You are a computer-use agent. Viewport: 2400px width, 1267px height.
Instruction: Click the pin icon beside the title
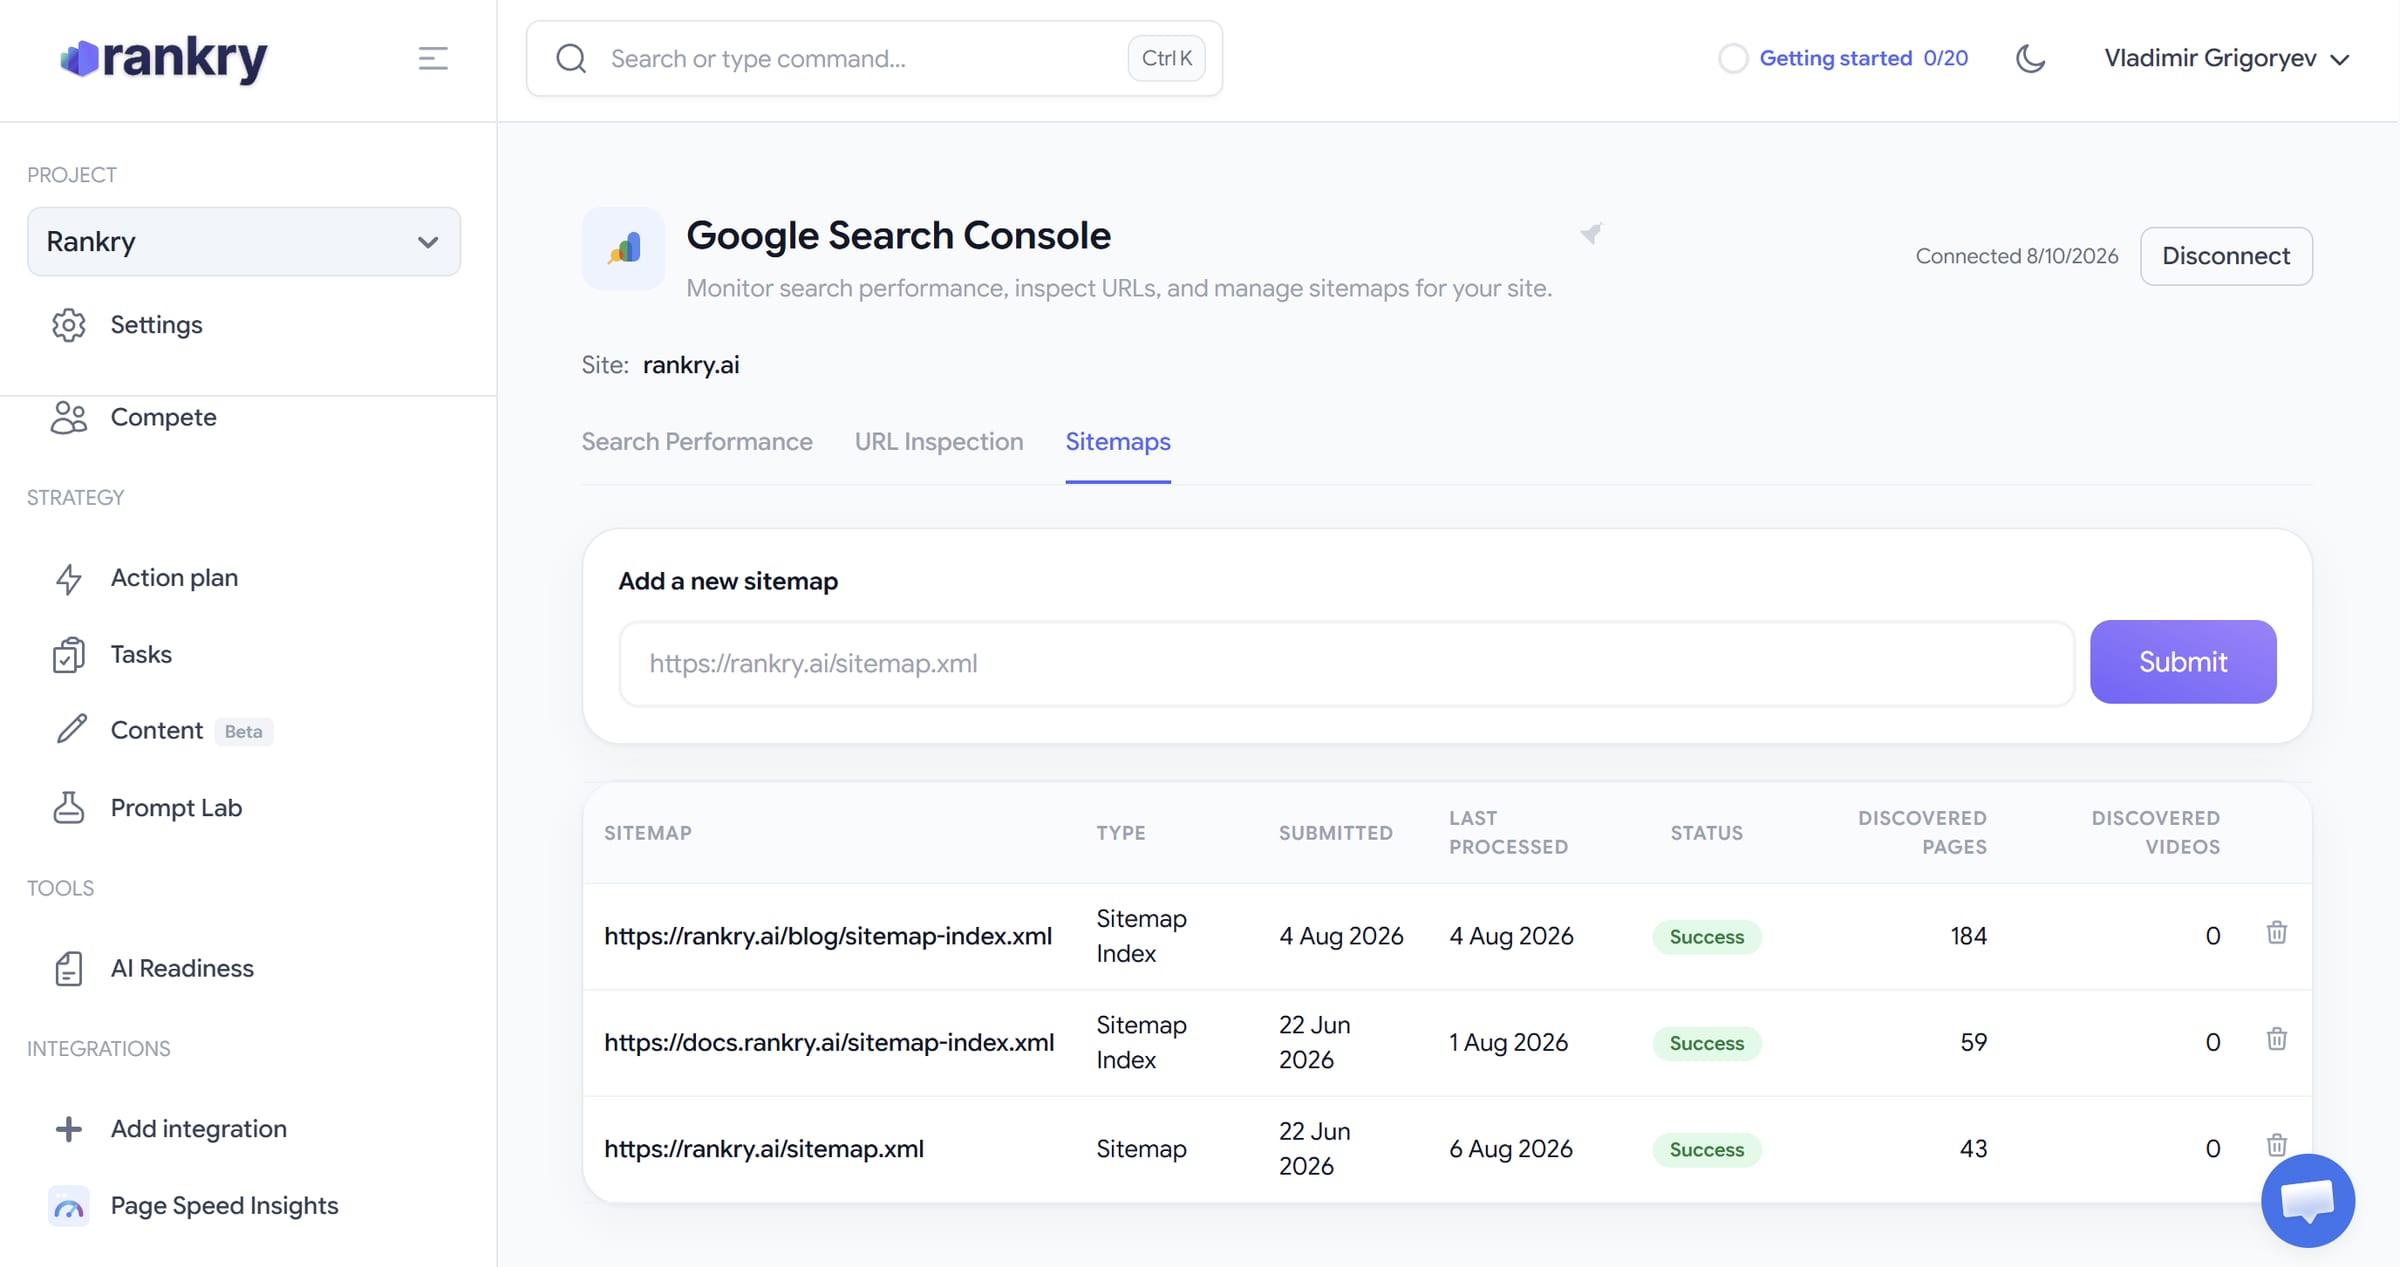tap(1591, 233)
